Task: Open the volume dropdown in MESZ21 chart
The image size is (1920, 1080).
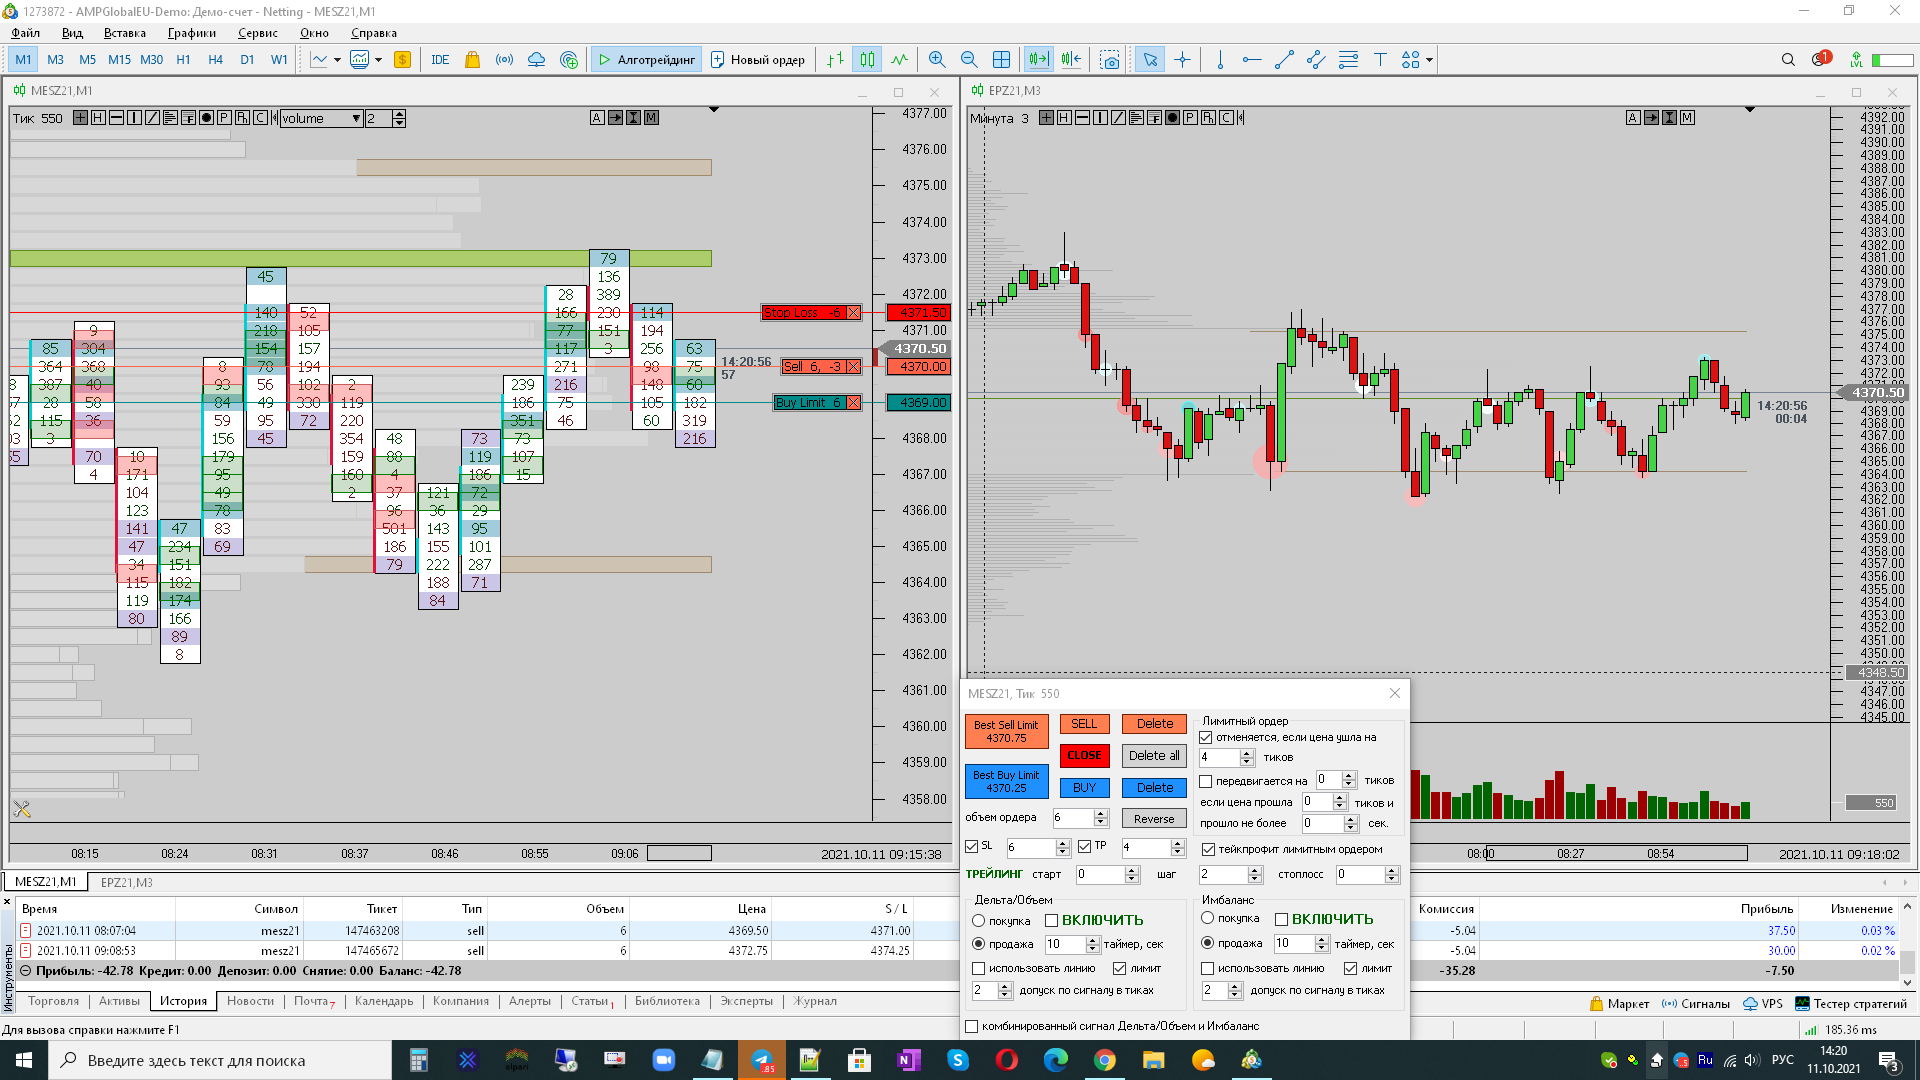Action: (x=355, y=118)
